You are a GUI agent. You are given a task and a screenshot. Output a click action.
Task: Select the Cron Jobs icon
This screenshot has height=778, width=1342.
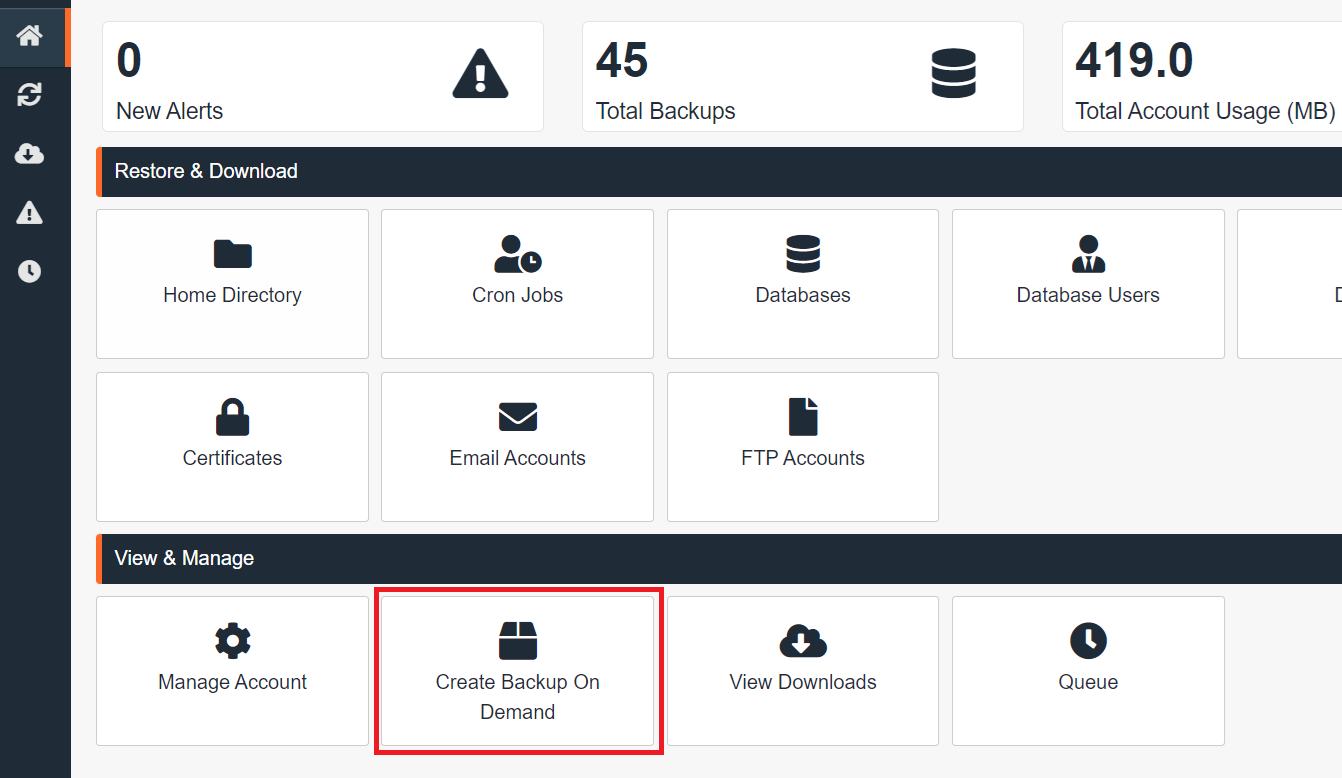[x=517, y=254]
